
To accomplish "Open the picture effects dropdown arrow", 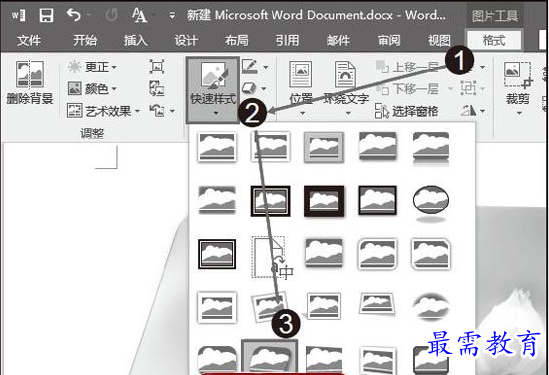I will point(264,89).
